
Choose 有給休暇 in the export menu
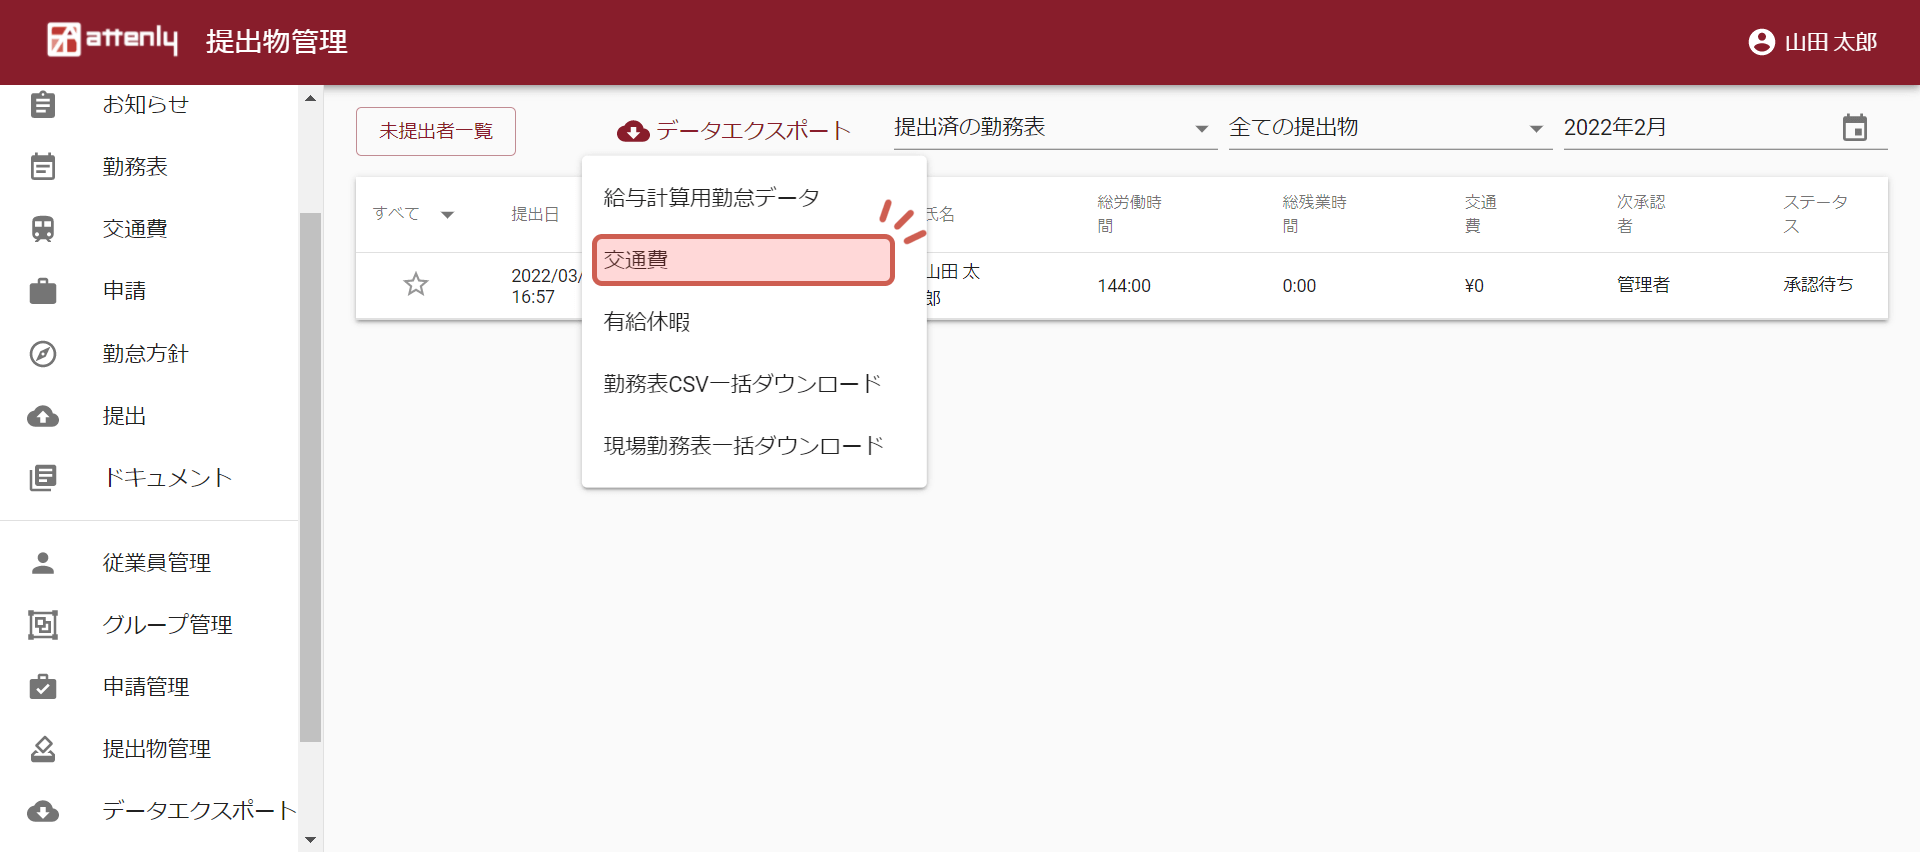pyautogui.click(x=647, y=322)
